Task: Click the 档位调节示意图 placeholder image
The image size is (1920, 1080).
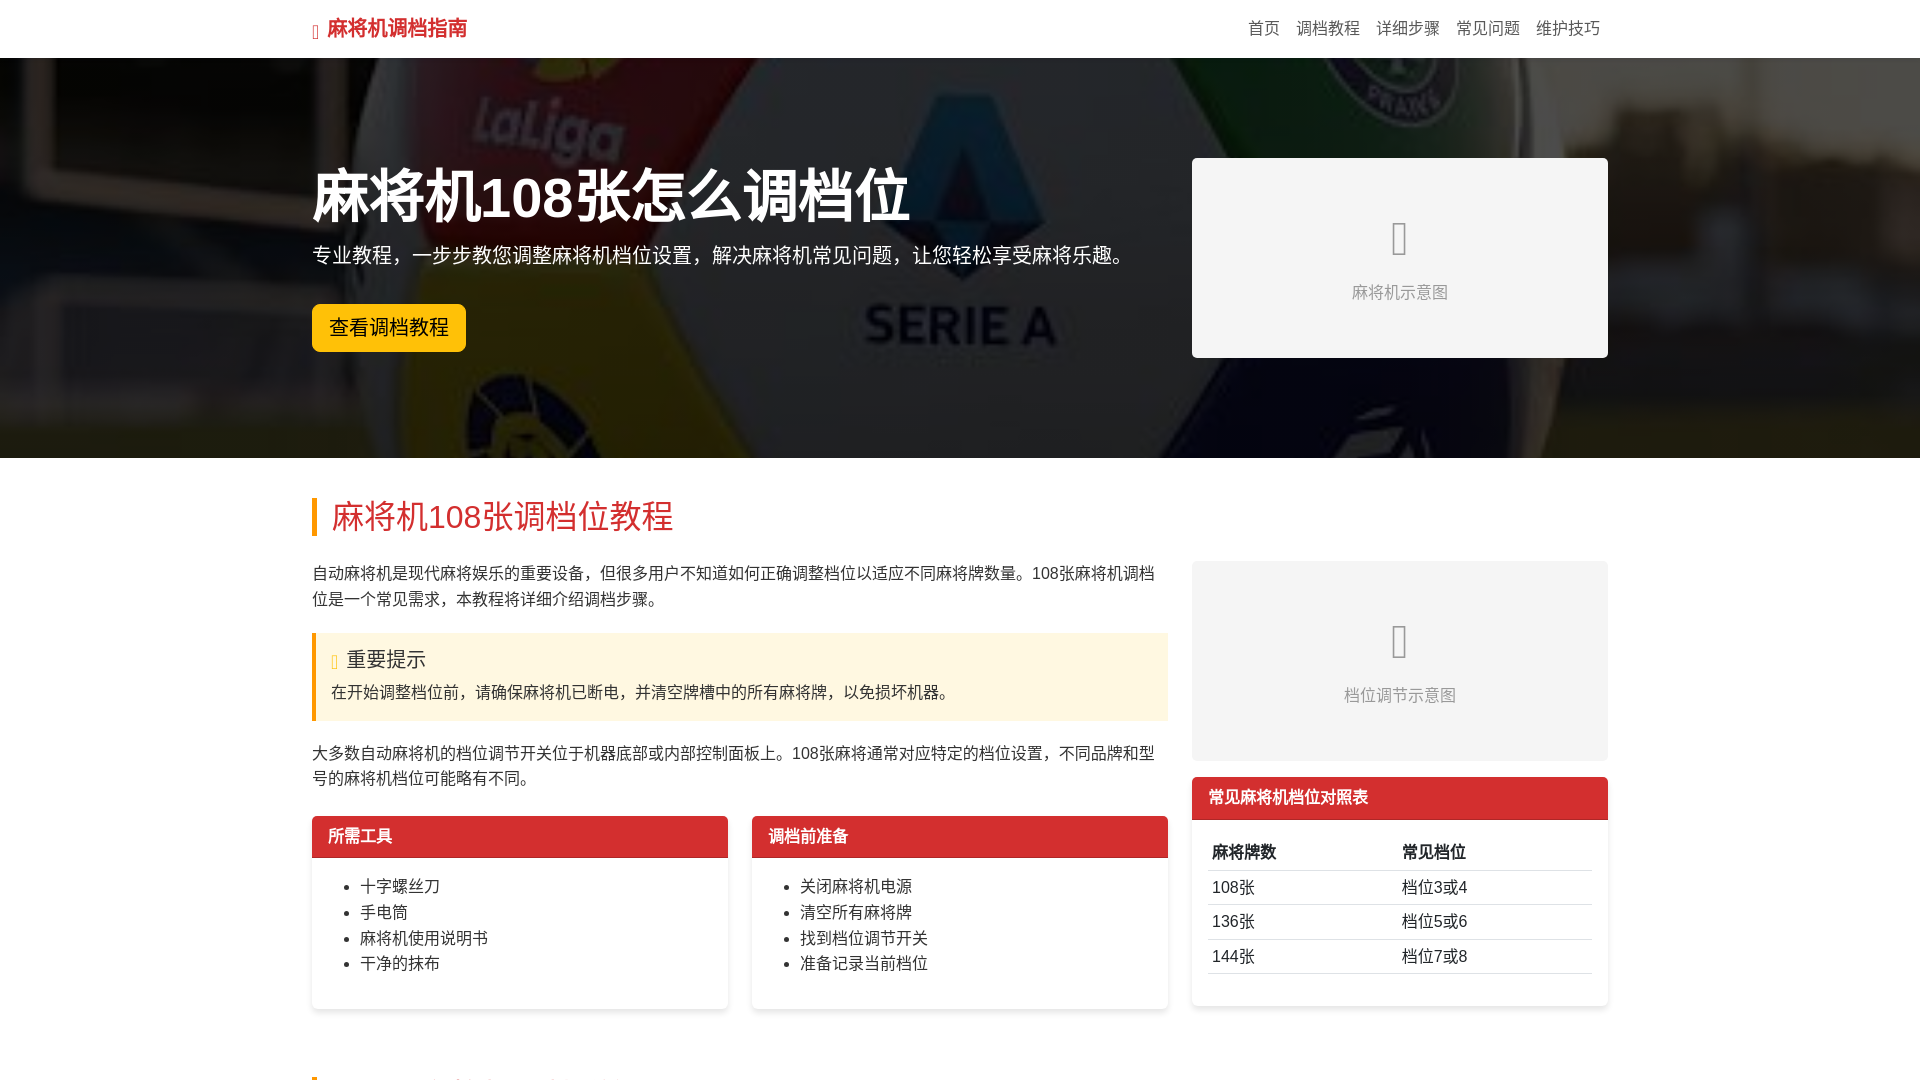Action: tap(1400, 661)
